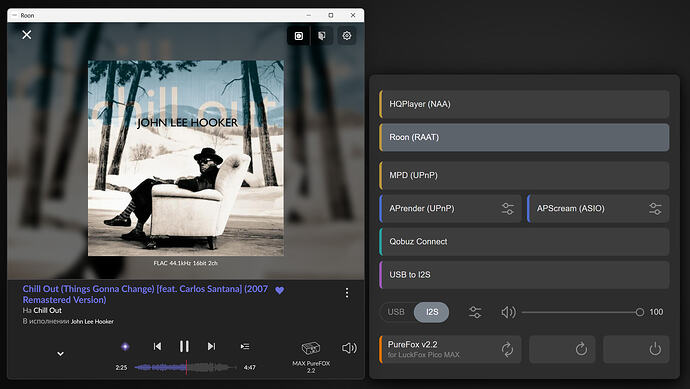Click the John Lee Hooker album cover

point(186,158)
